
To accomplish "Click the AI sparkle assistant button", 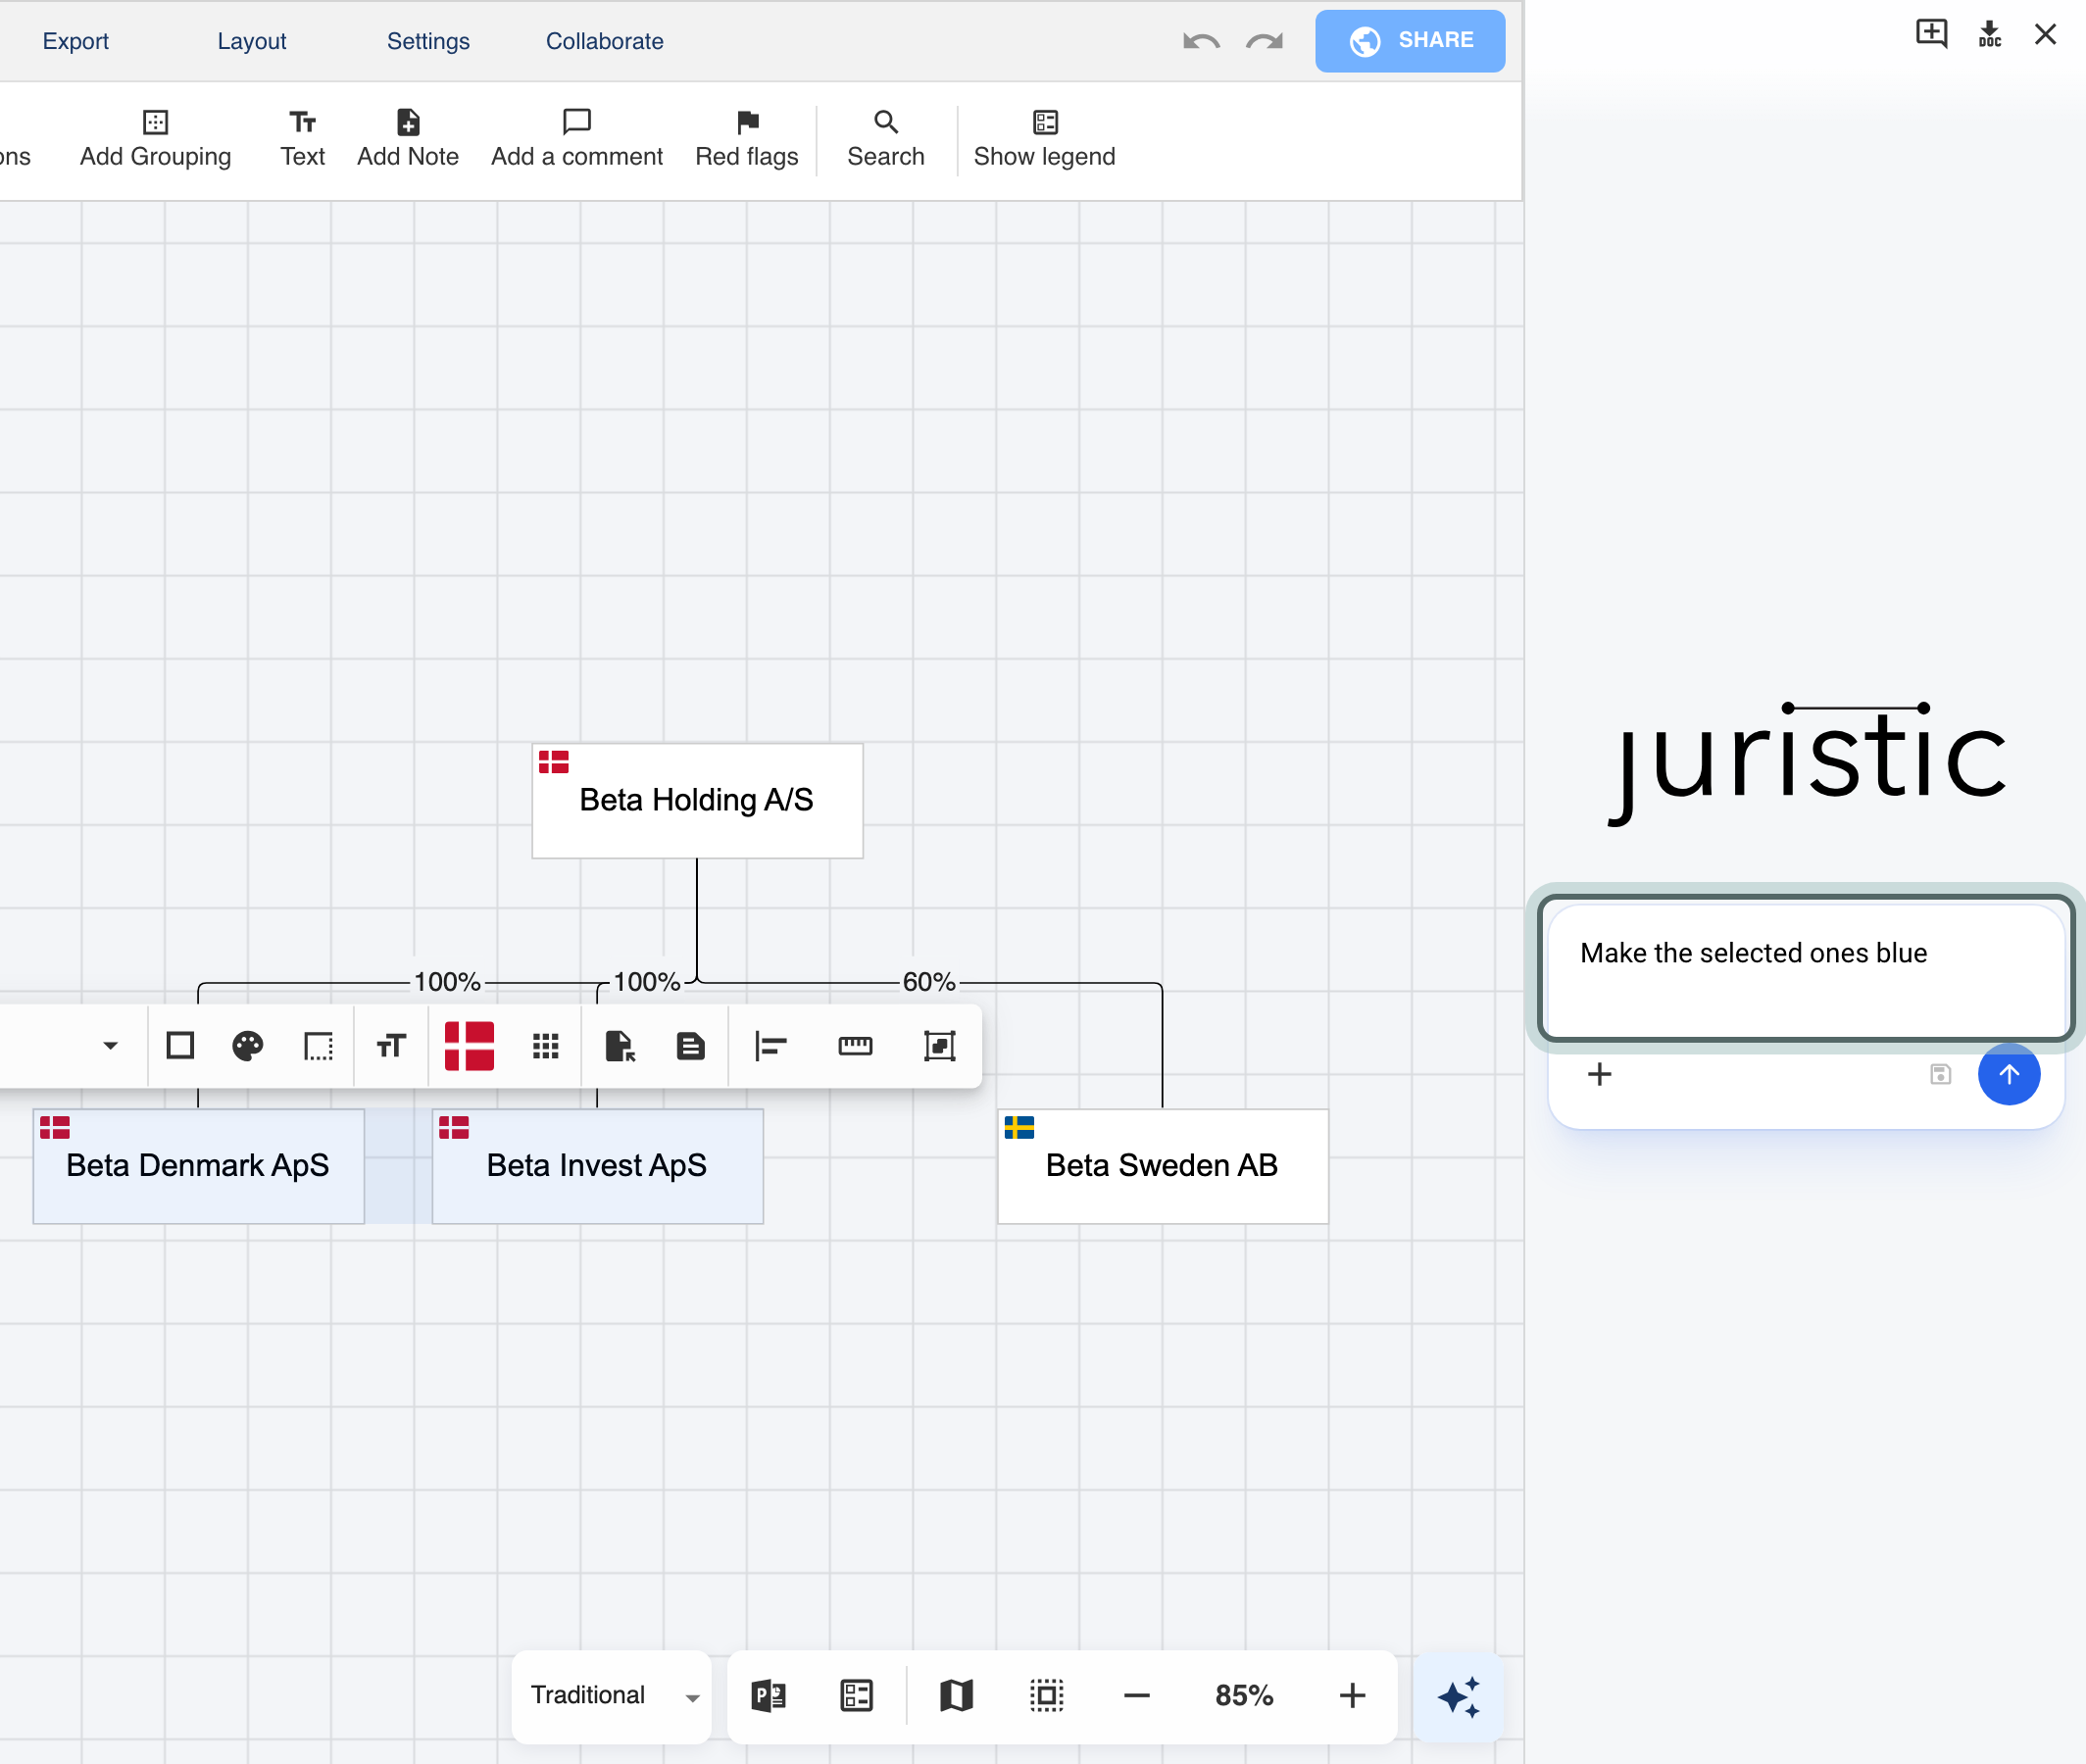I will click(x=1458, y=1697).
